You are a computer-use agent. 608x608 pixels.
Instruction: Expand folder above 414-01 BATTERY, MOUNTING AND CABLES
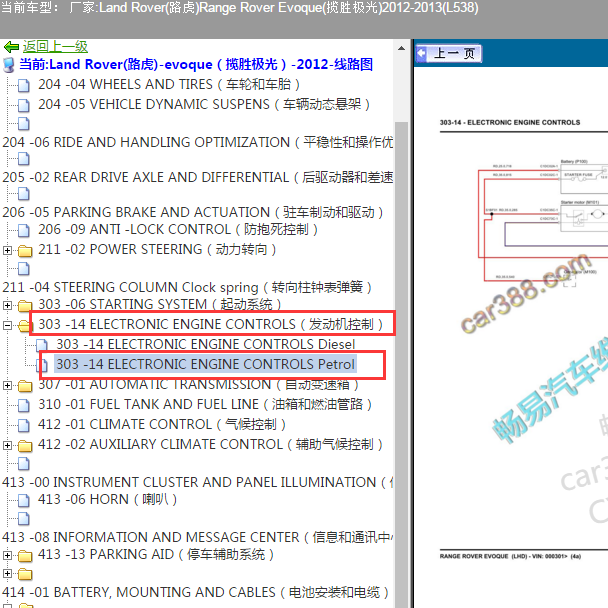pyautogui.click(x=7, y=573)
